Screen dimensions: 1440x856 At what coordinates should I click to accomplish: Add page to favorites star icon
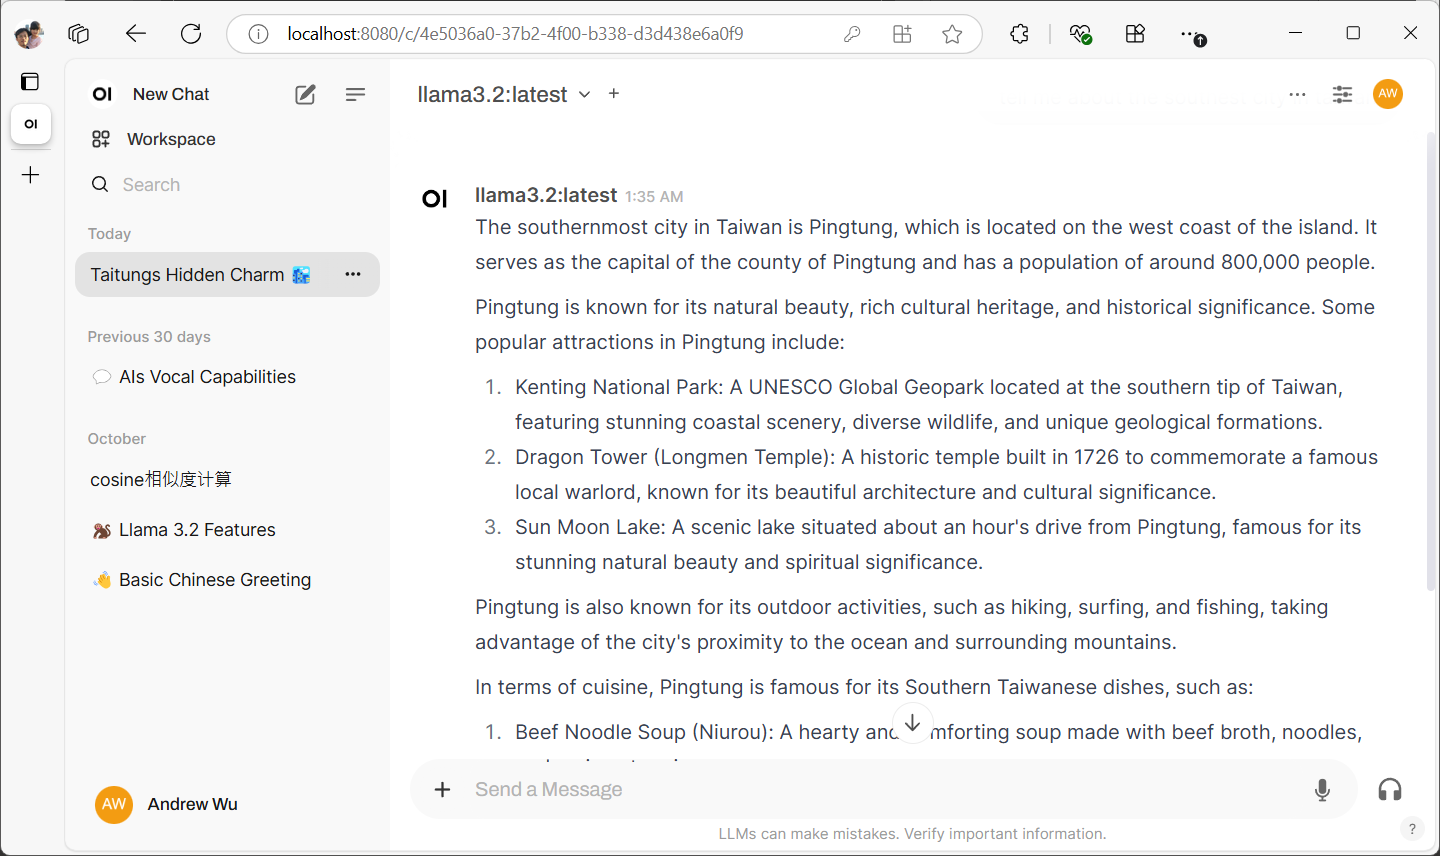click(952, 34)
